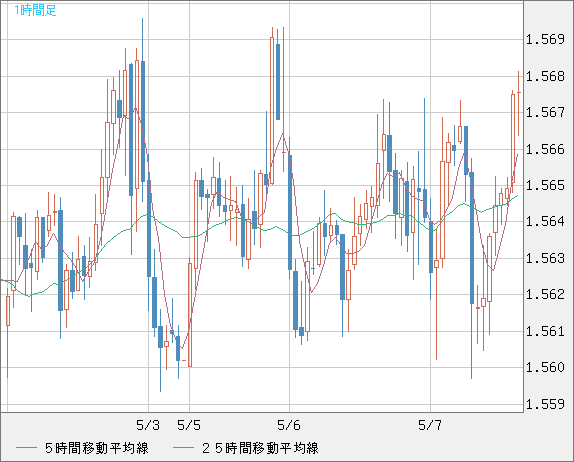This screenshot has width=574, height=462.
Task: Click the purple 5-hour average legend line
Action: 26,448
